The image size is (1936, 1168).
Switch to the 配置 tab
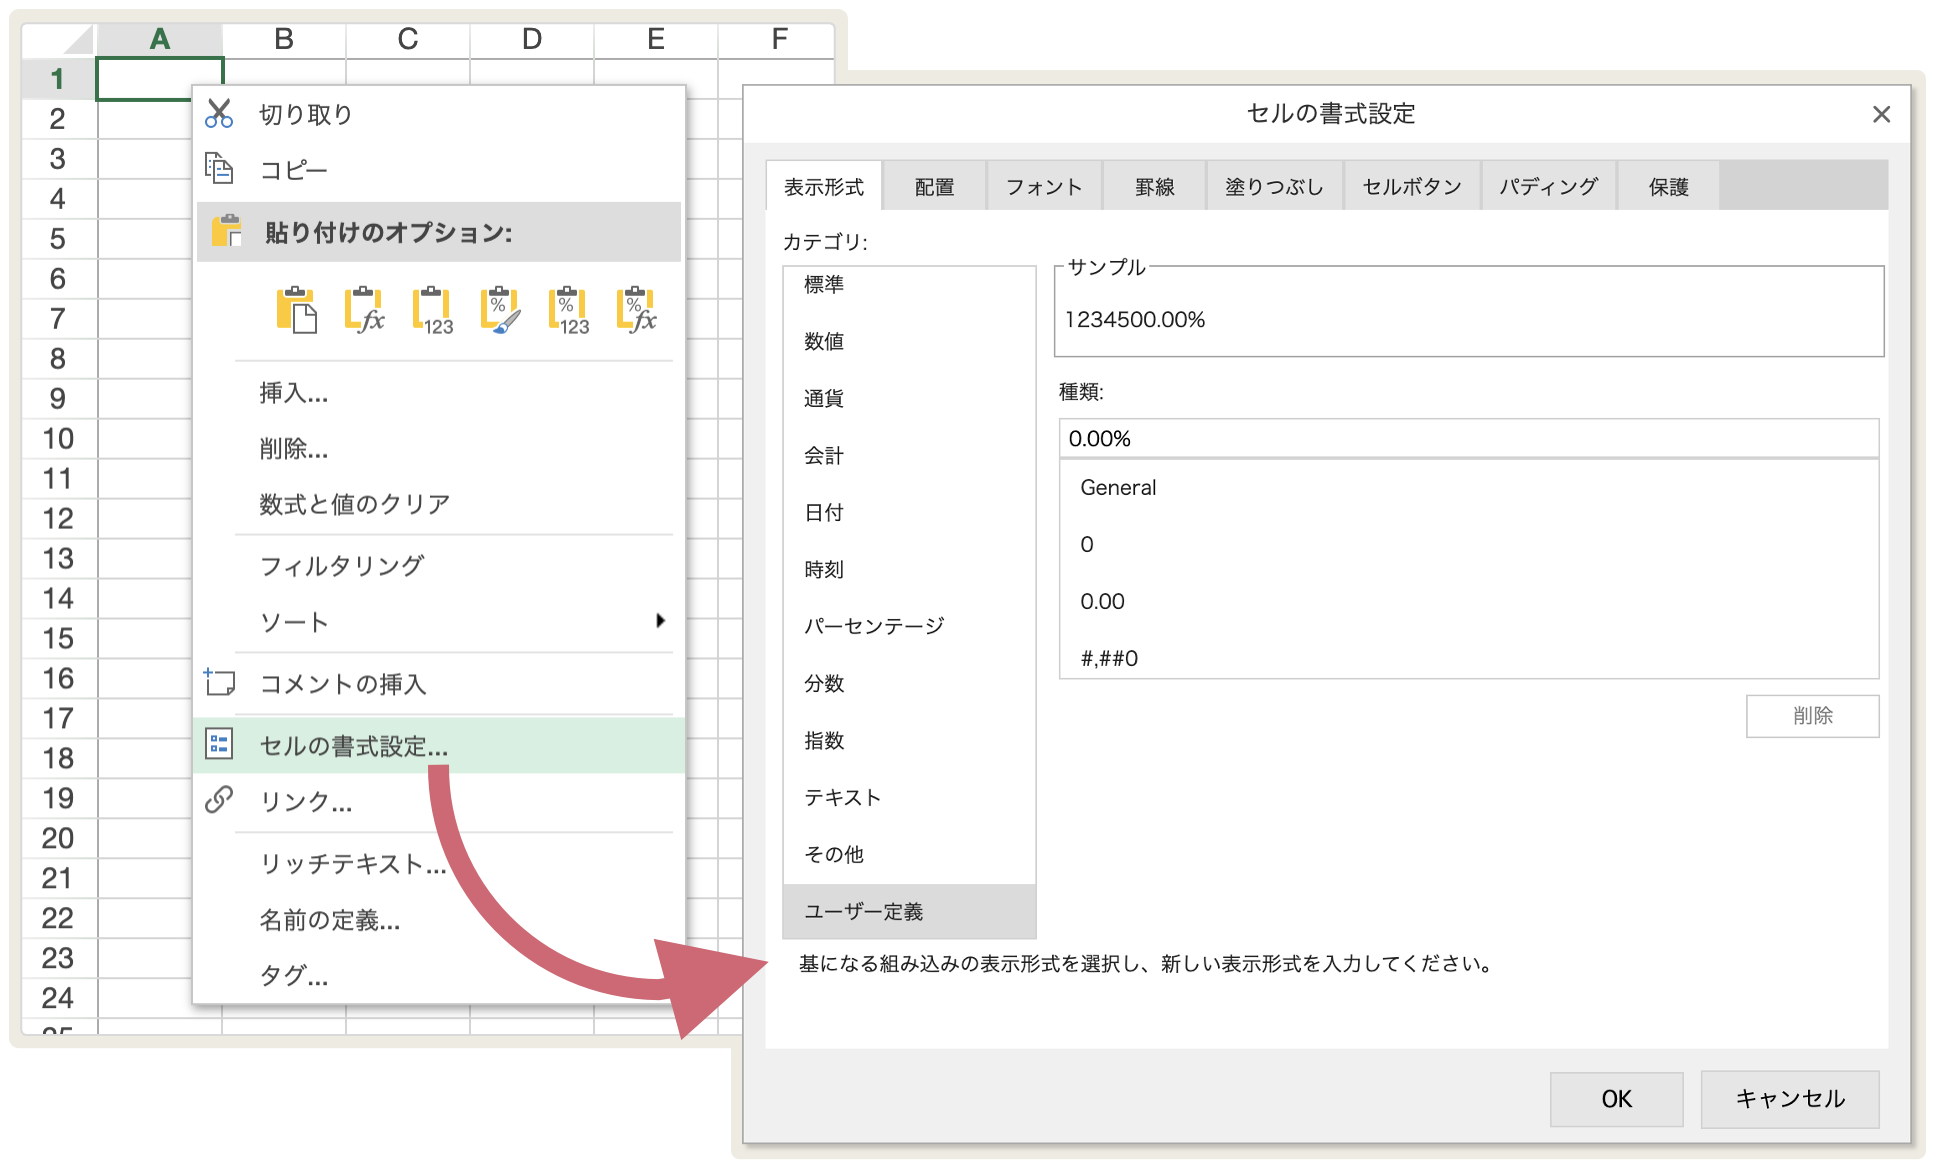coord(934,186)
